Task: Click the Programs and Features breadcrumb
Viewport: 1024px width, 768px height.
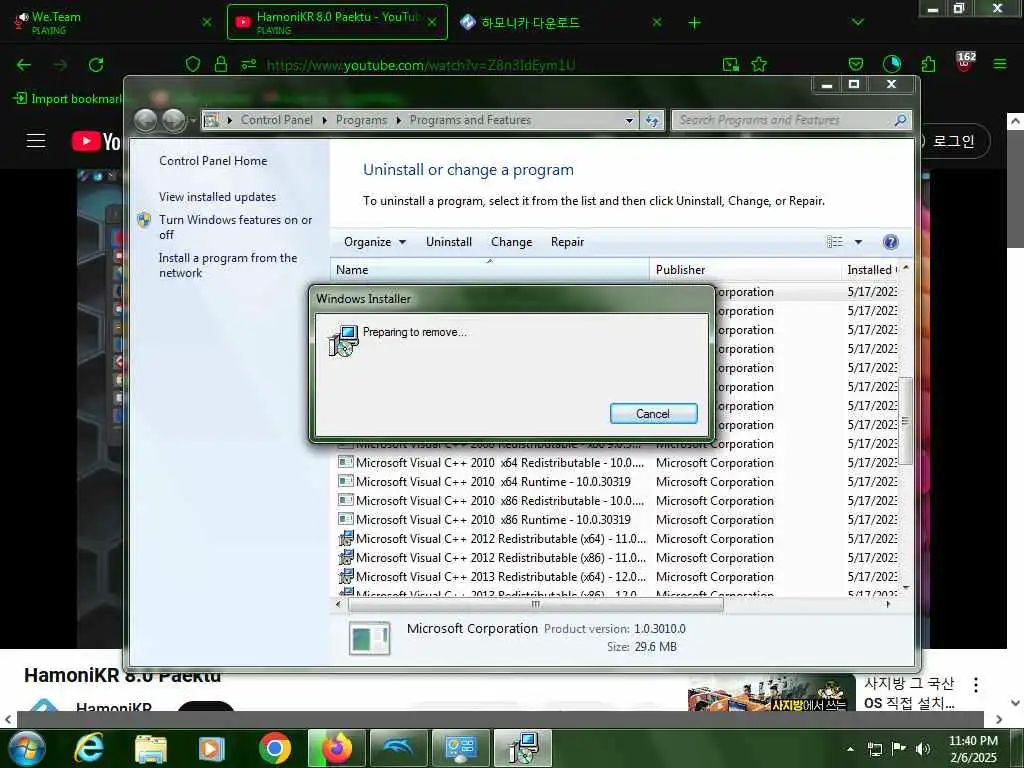Action: [470, 120]
